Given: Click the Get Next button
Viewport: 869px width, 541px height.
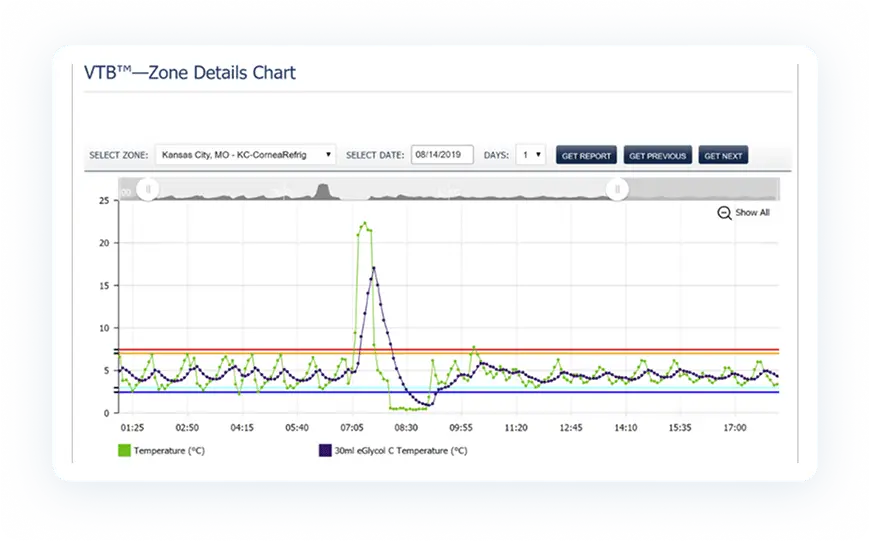Looking at the screenshot, I should coord(723,156).
